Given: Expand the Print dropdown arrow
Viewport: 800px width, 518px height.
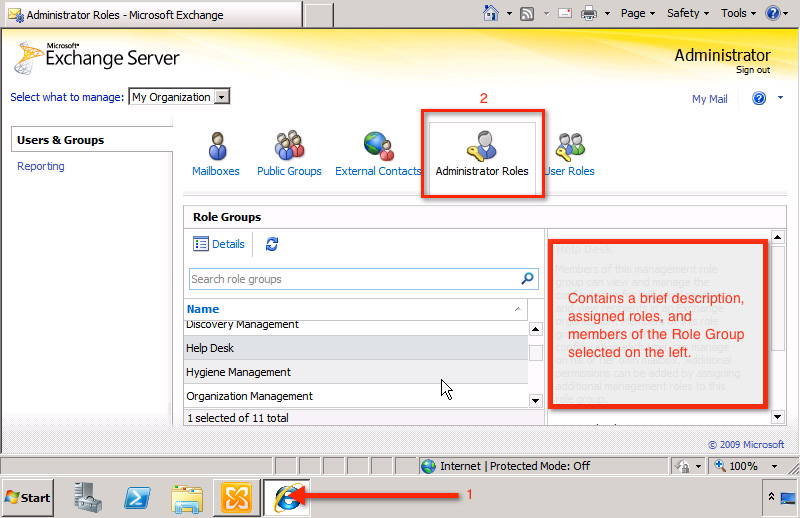Looking at the screenshot, I should point(607,14).
